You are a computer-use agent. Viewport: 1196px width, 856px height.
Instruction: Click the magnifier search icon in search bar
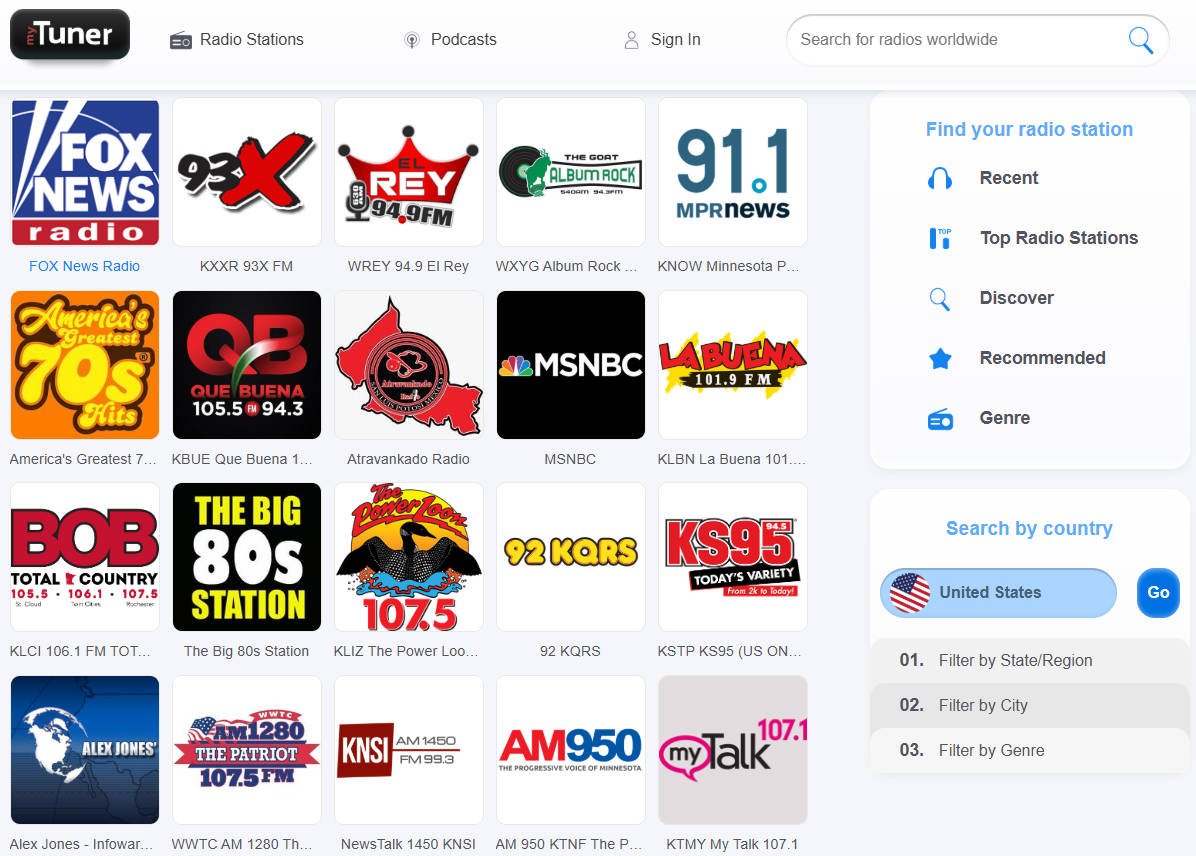coord(1140,40)
